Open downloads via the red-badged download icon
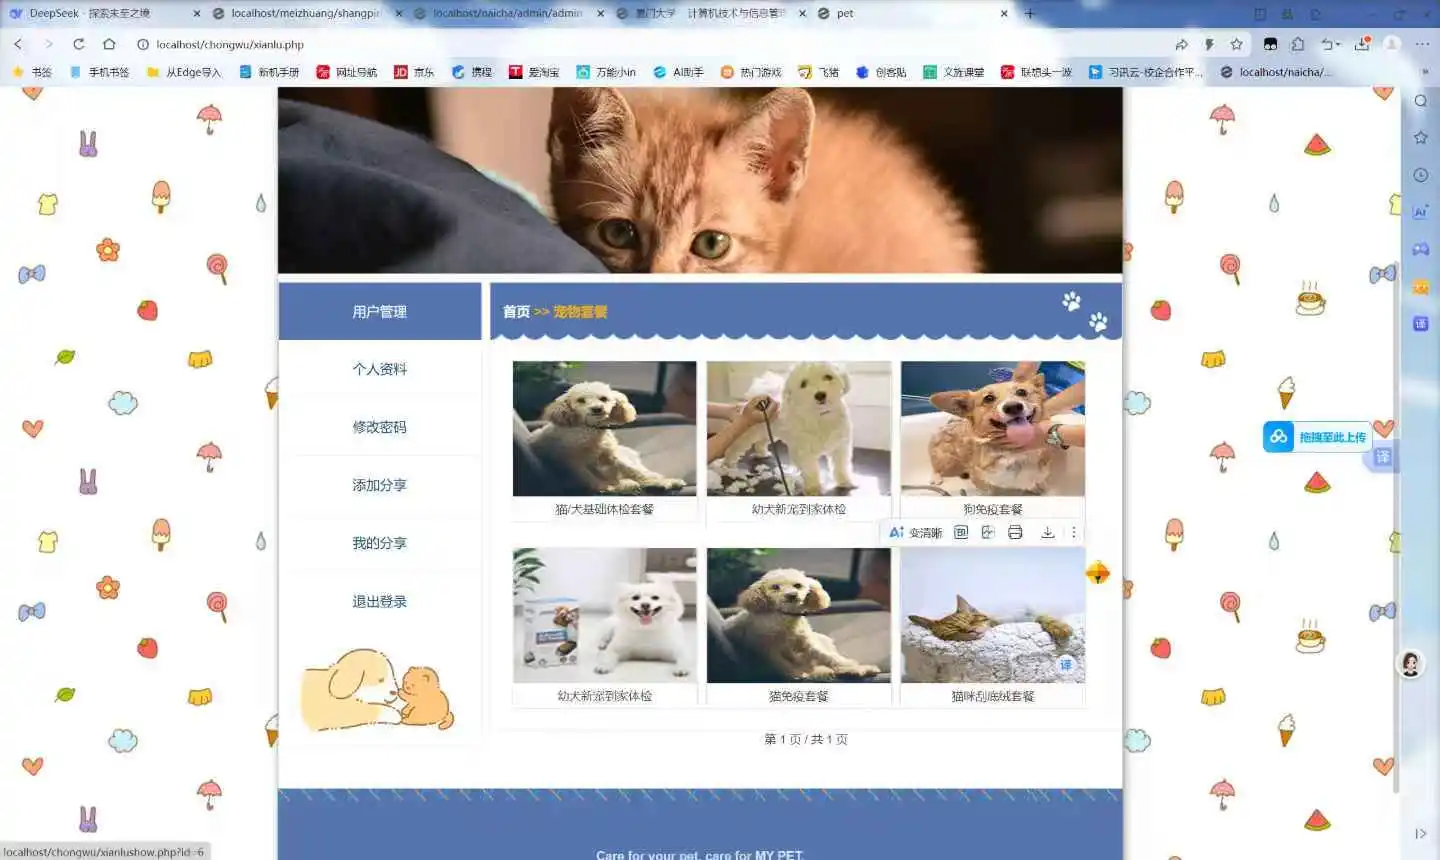This screenshot has width=1440, height=860. [x=1362, y=44]
